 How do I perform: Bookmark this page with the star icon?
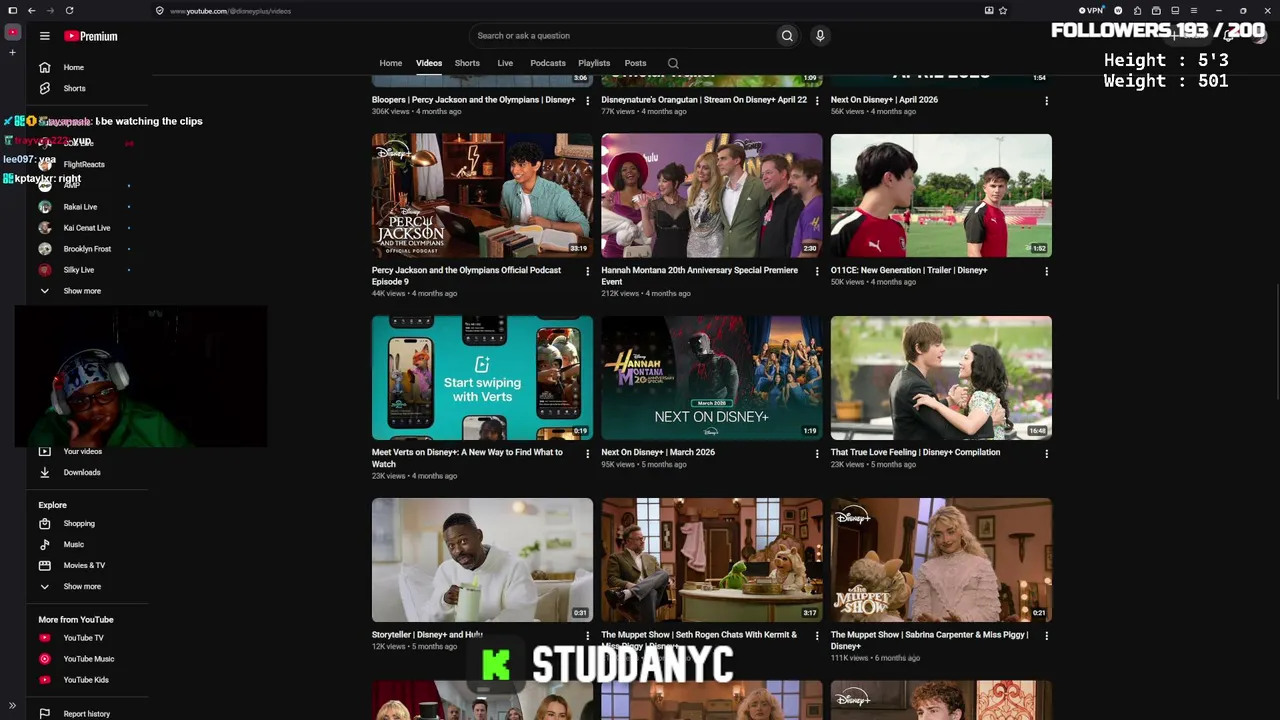(1003, 11)
